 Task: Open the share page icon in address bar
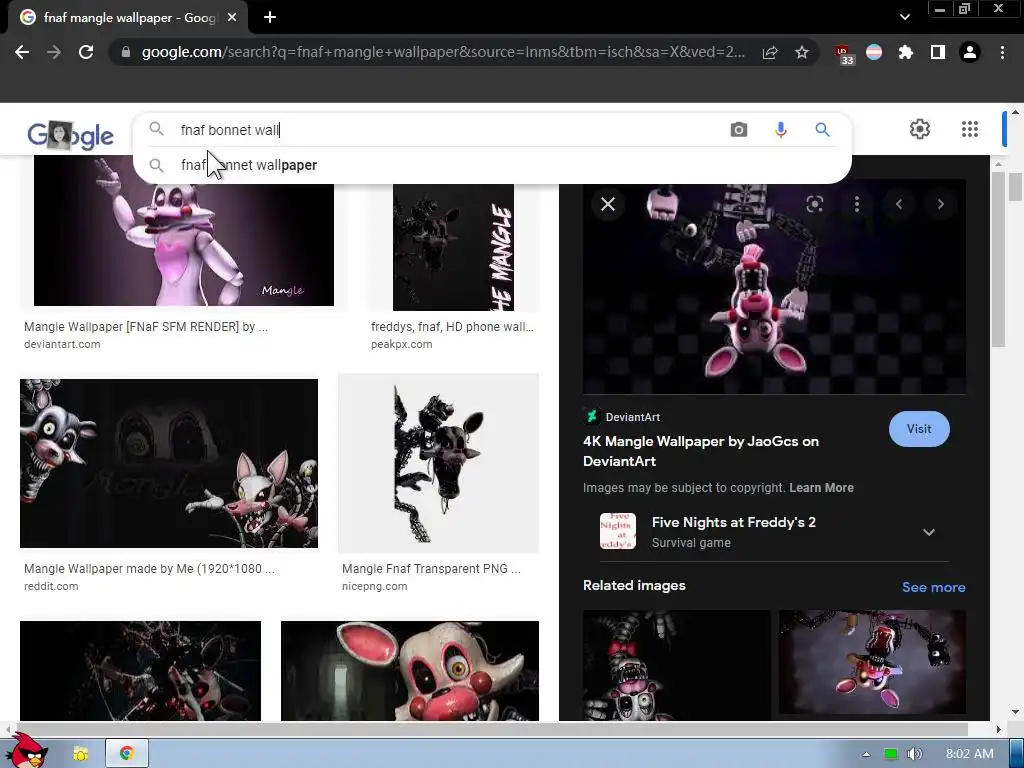(770, 52)
